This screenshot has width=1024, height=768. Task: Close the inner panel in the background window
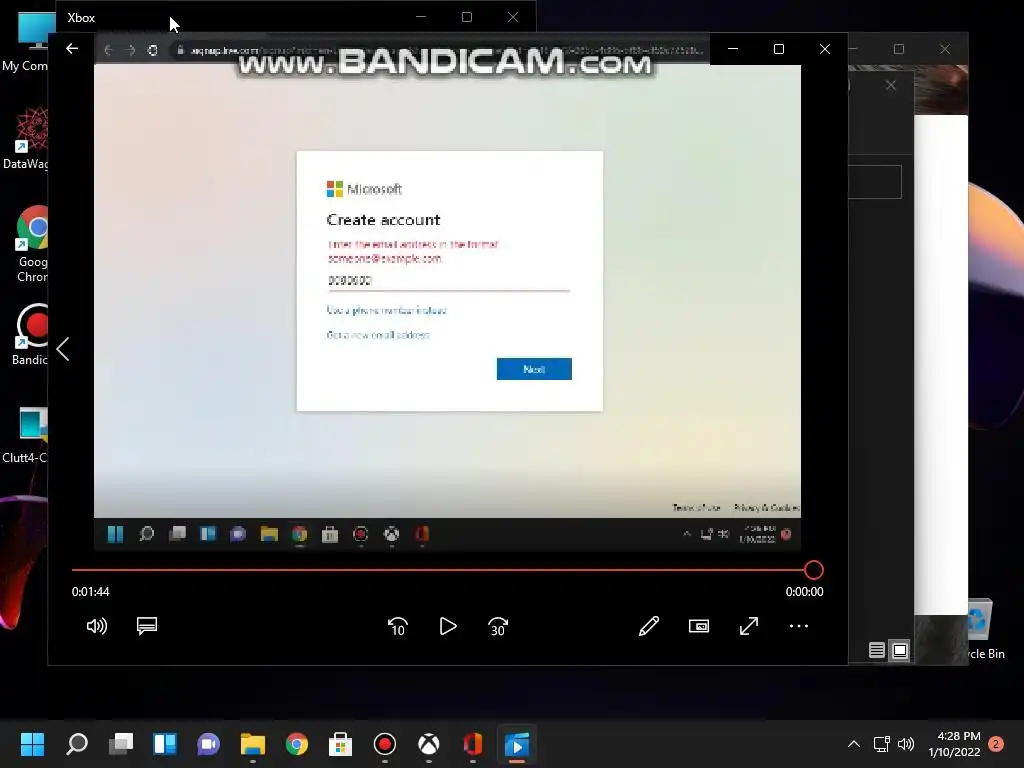point(891,86)
